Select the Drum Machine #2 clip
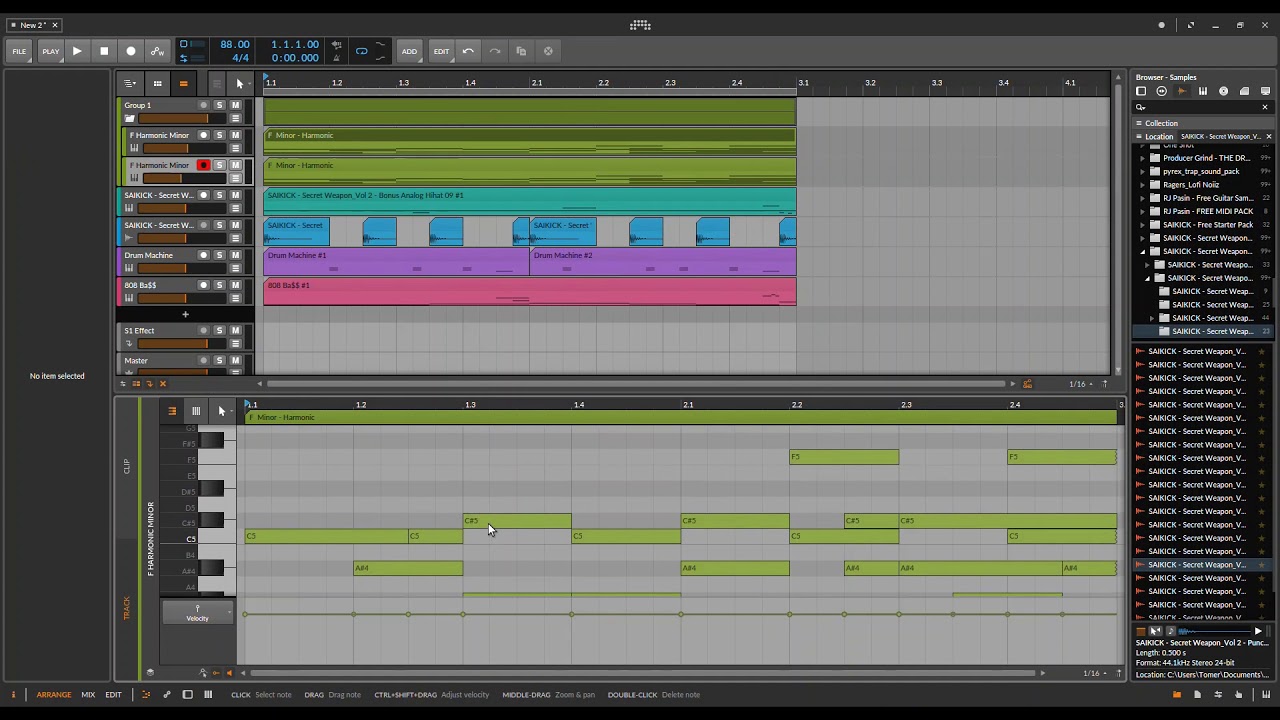 coord(662,261)
